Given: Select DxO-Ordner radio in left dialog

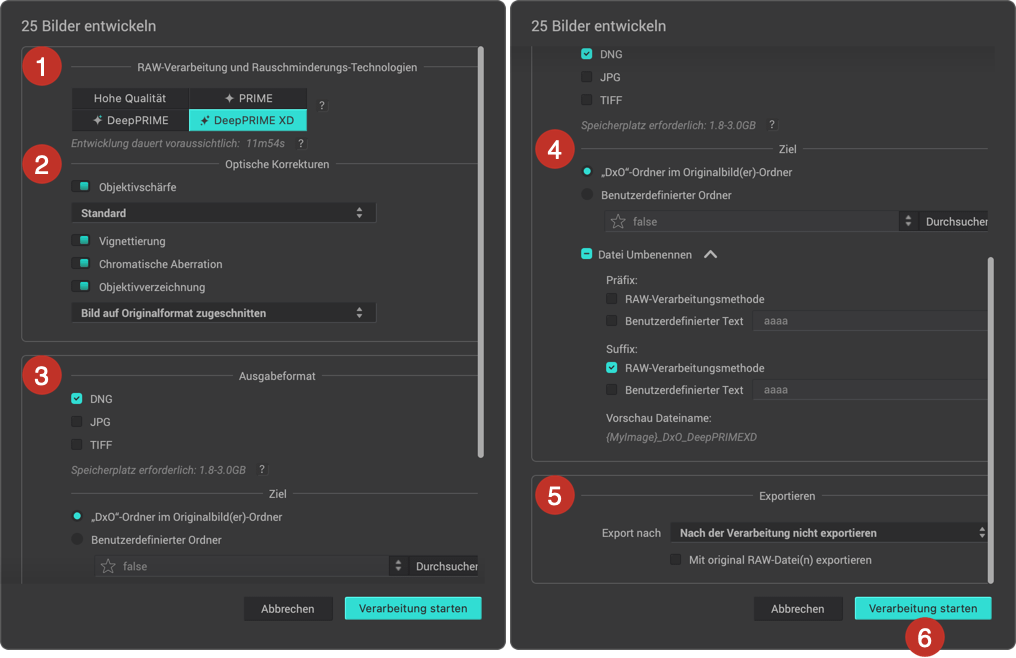Looking at the screenshot, I should click(77, 517).
